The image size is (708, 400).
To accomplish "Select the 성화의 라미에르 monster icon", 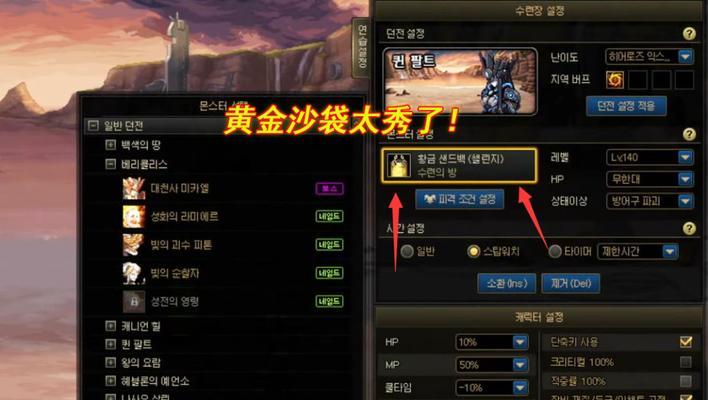I will point(134,217).
